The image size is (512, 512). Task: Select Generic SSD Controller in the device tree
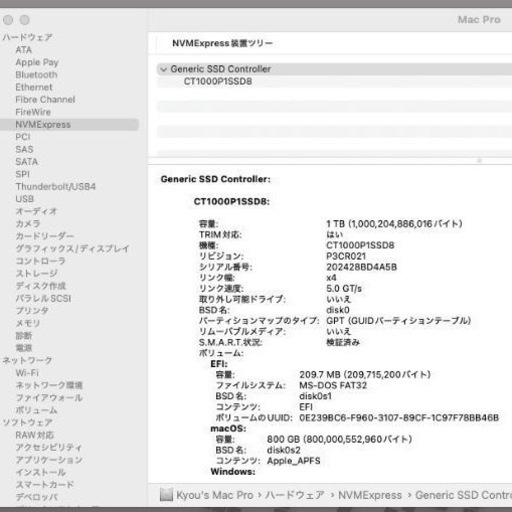pos(221,69)
